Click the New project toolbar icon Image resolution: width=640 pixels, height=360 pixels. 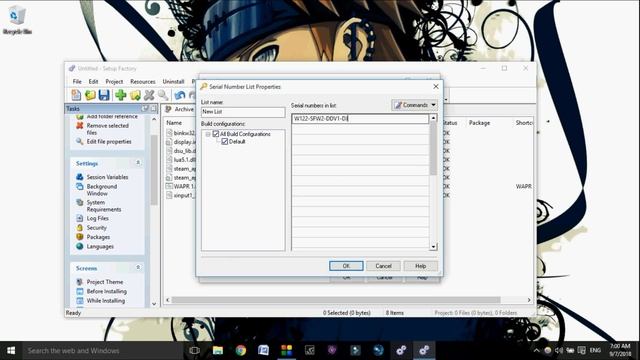[76, 95]
